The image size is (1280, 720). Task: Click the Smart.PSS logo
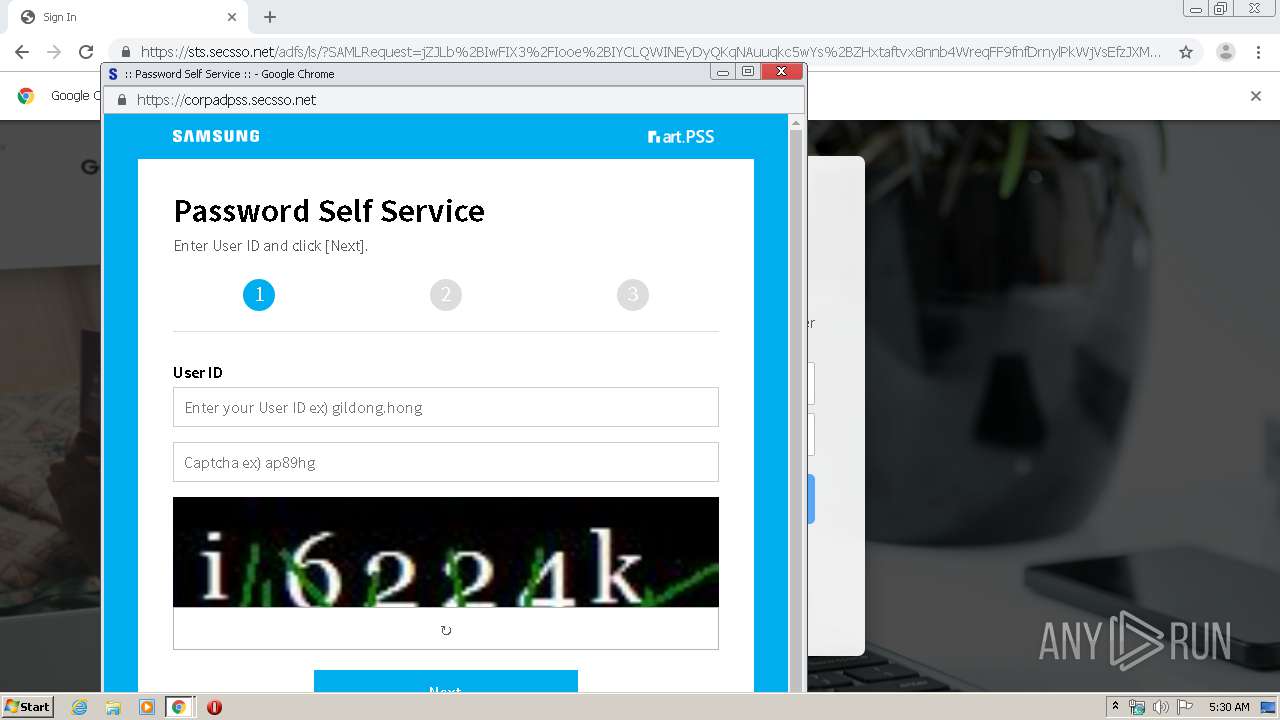(681, 137)
